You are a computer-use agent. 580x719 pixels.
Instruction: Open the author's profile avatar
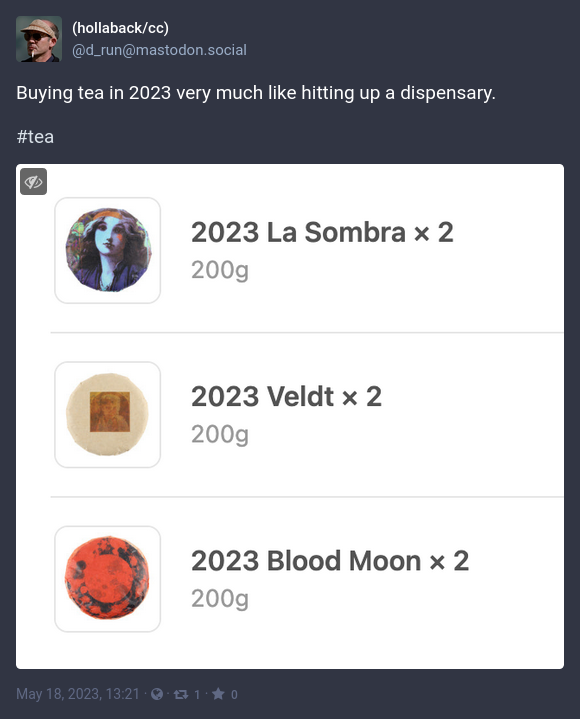tap(39, 39)
